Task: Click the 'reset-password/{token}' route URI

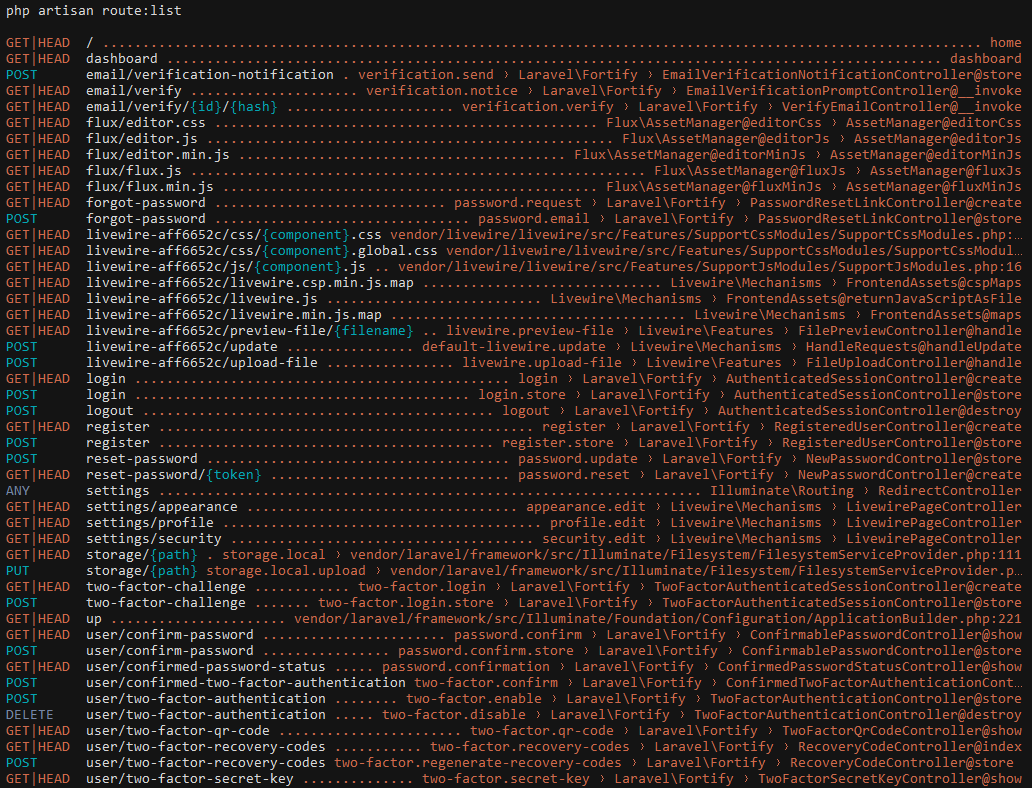Action: [x=174, y=475]
